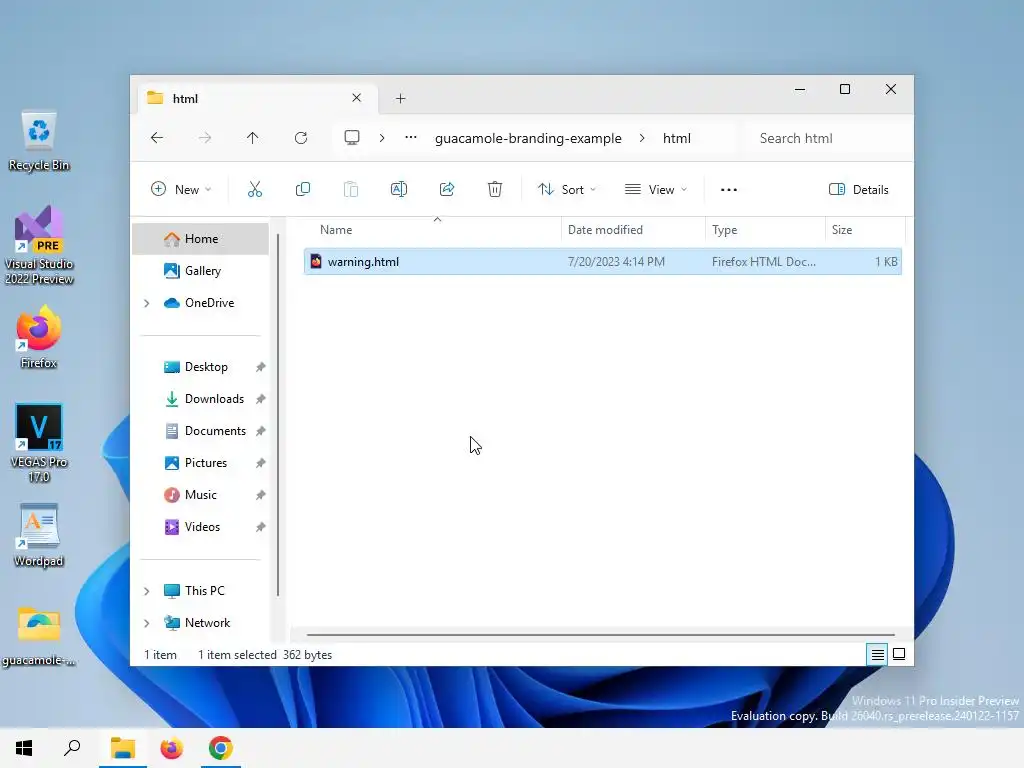The height and width of the screenshot is (768, 1024).
Task: Close the html tab
Action: tap(357, 98)
